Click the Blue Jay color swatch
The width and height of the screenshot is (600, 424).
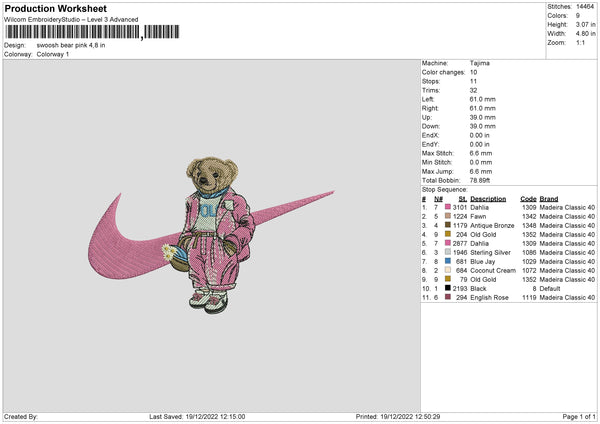click(x=448, y=261)
